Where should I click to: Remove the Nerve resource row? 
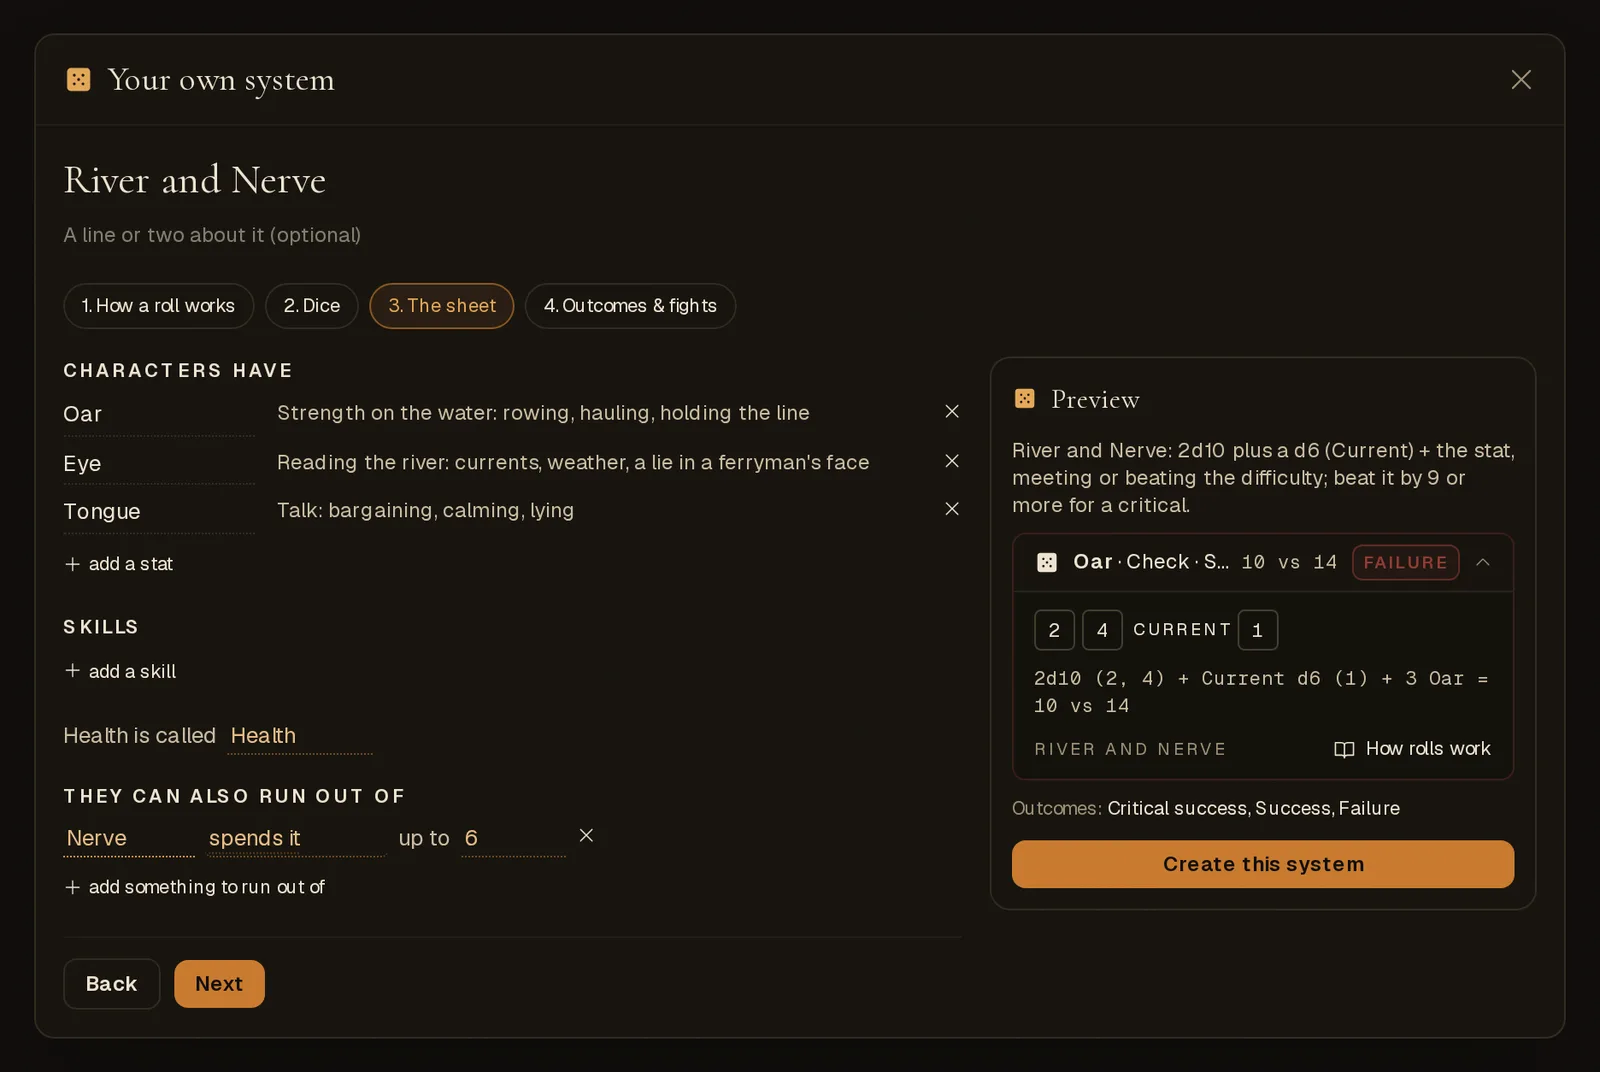586,835
